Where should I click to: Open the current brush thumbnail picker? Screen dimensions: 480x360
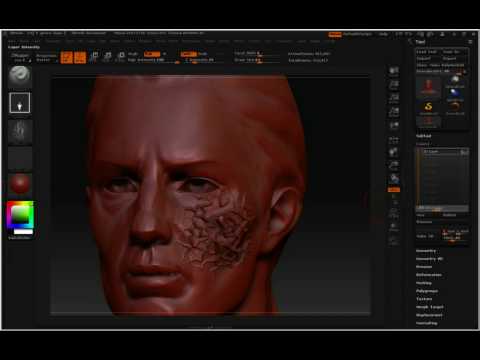[x=20, y=76]
